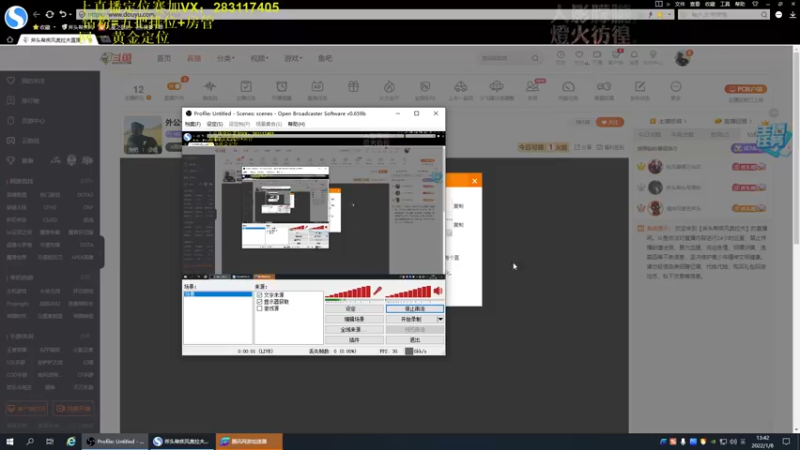Click the AD icon in streamer toolbar

coord(317,86)
